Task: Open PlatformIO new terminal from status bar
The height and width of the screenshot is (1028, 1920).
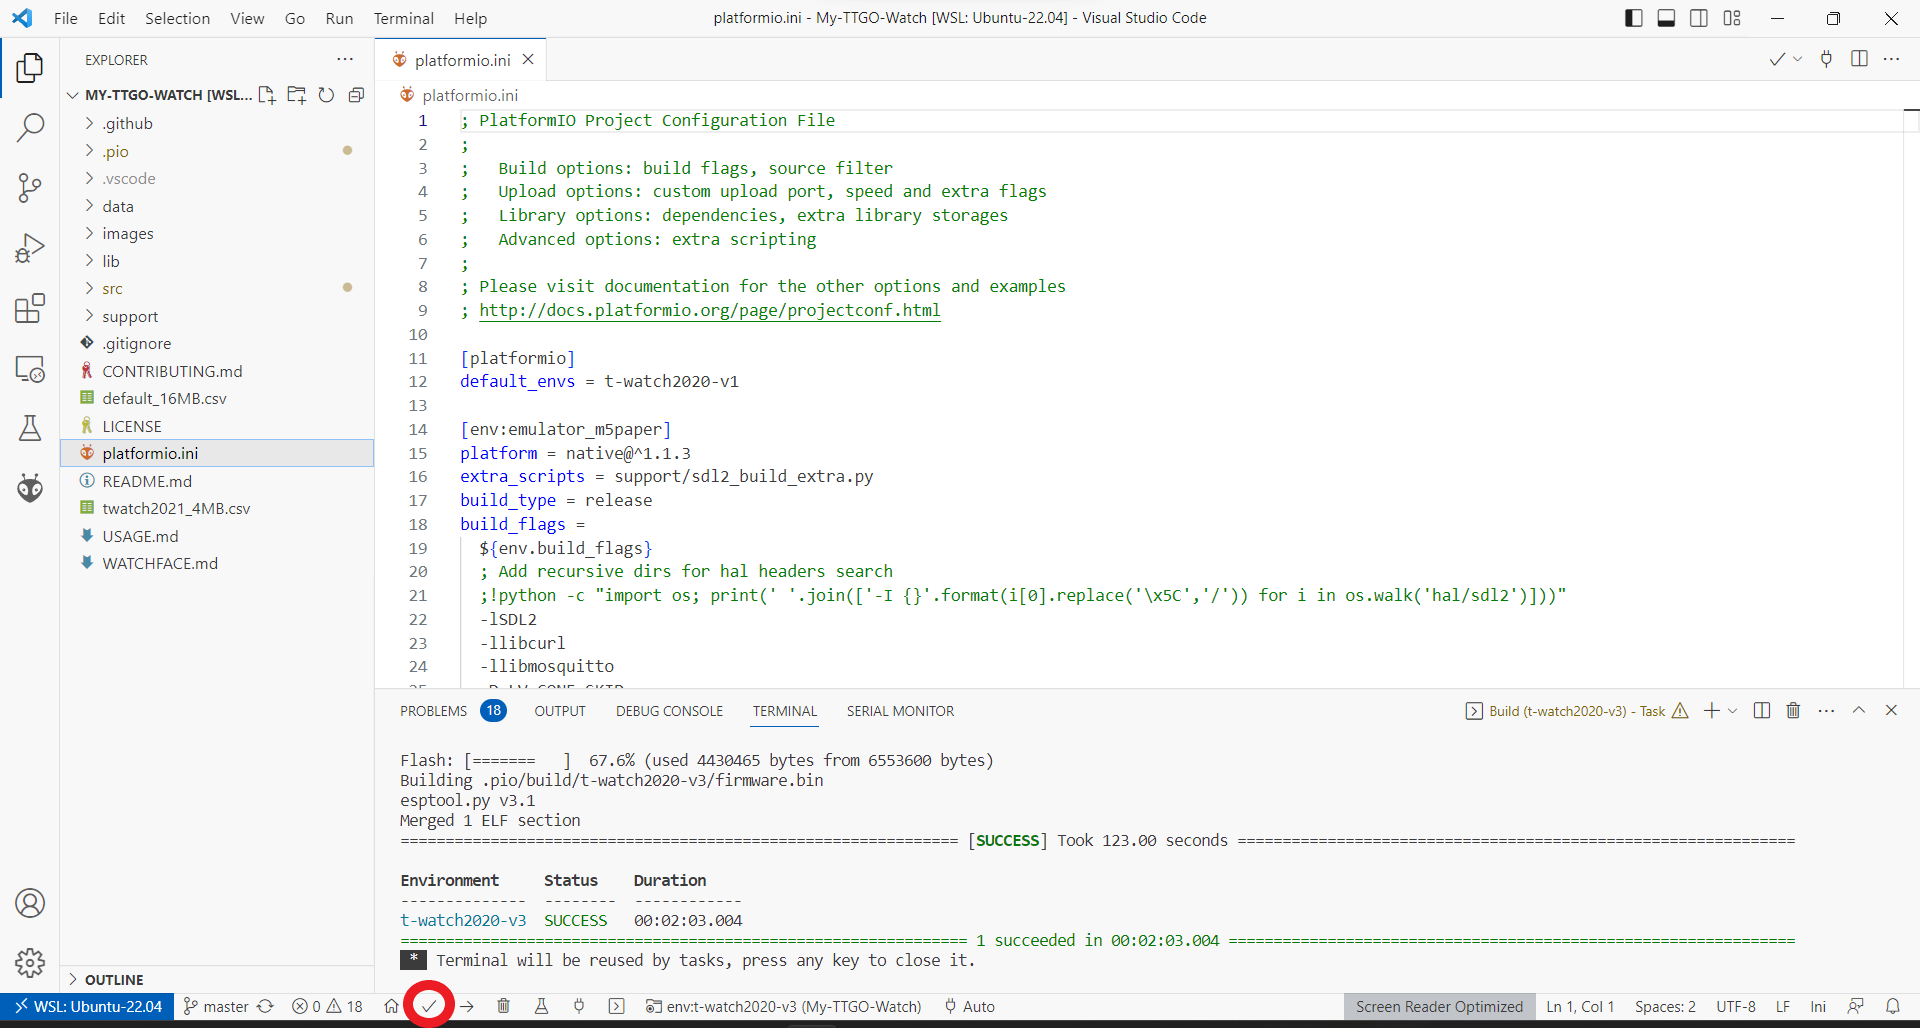Action: (617, 1006)
